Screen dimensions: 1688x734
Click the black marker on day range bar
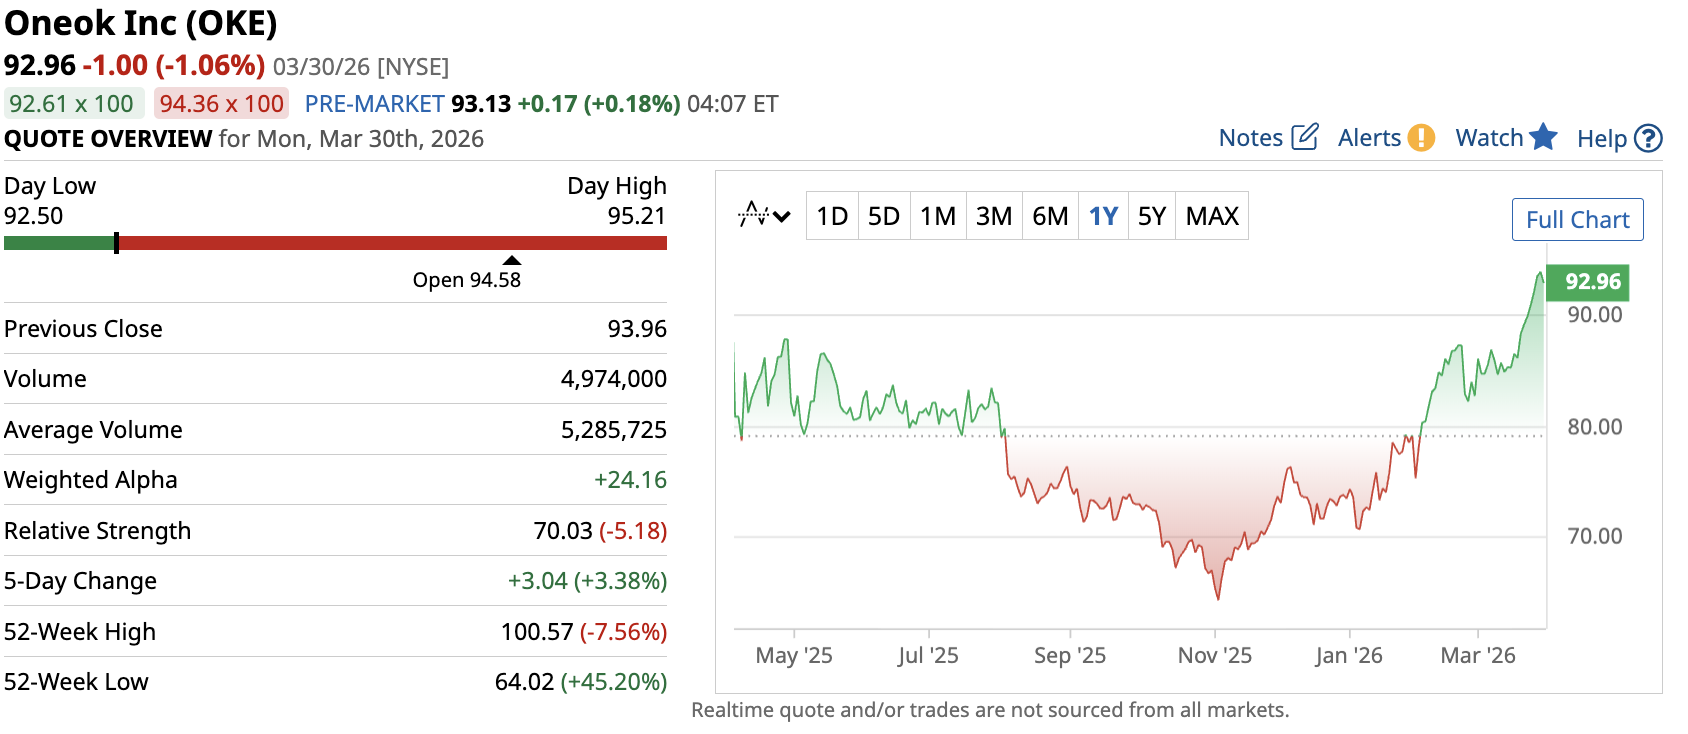click(117, 243)
